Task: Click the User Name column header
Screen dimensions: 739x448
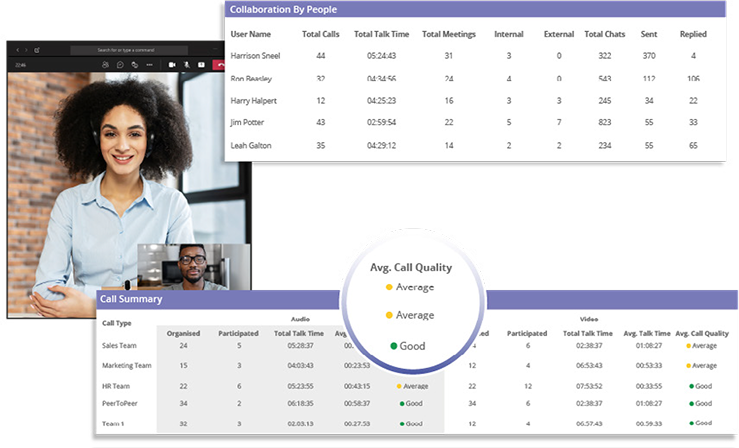Action: 250,34
